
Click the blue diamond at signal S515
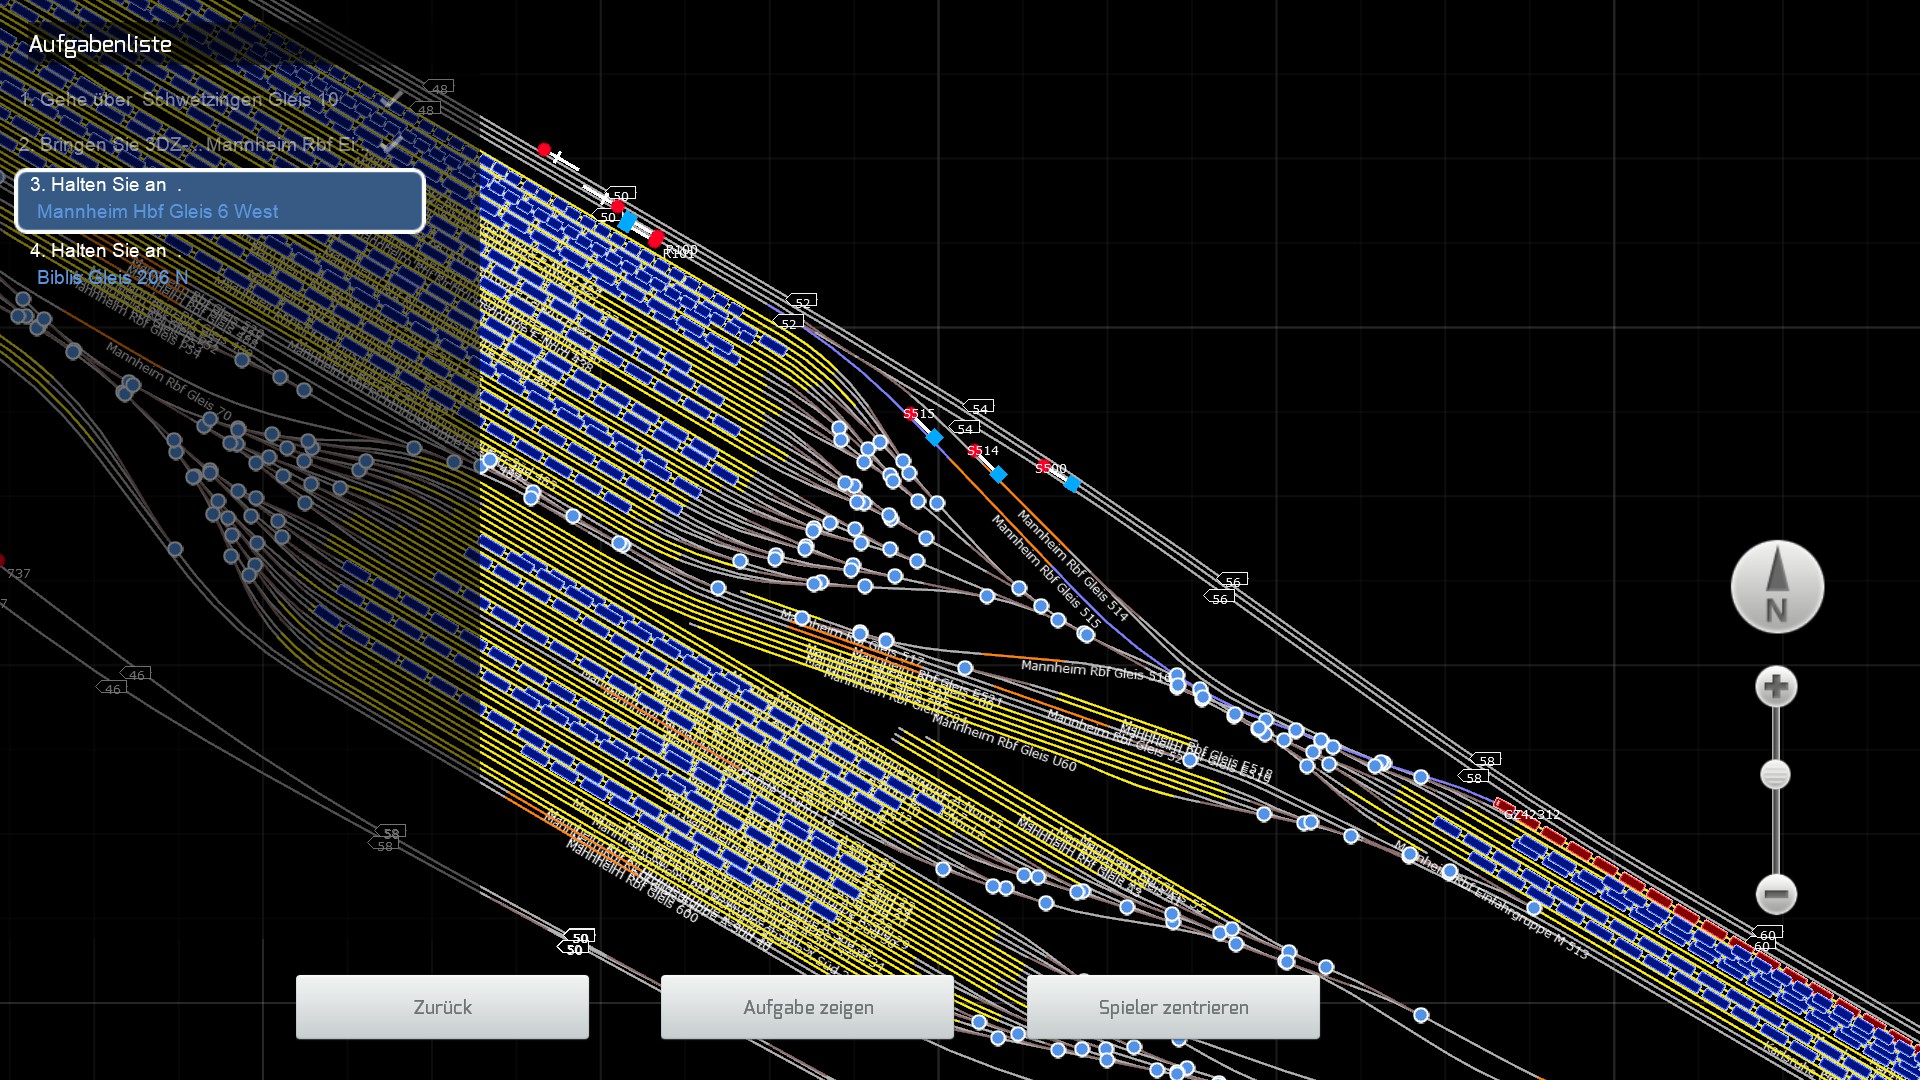(x=934, y=437)
